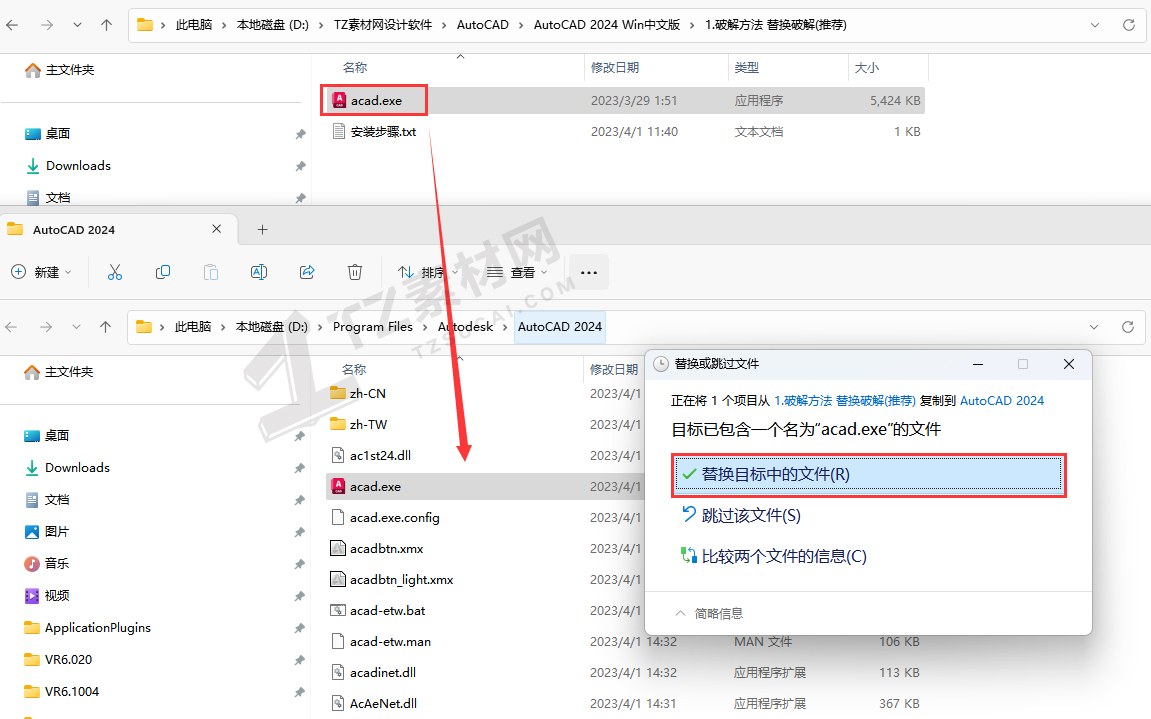Click the cut icon in AutoCAD 2024 window toolbar

tap(115, 272)
